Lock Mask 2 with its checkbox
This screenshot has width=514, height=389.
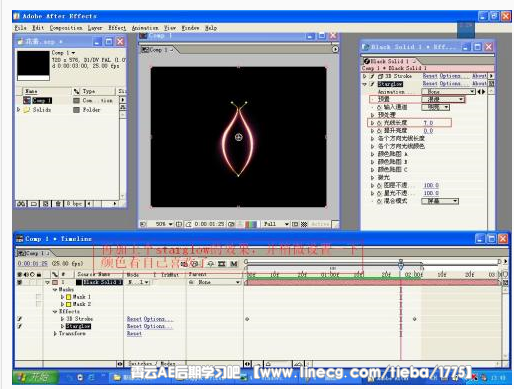point(39,304)
